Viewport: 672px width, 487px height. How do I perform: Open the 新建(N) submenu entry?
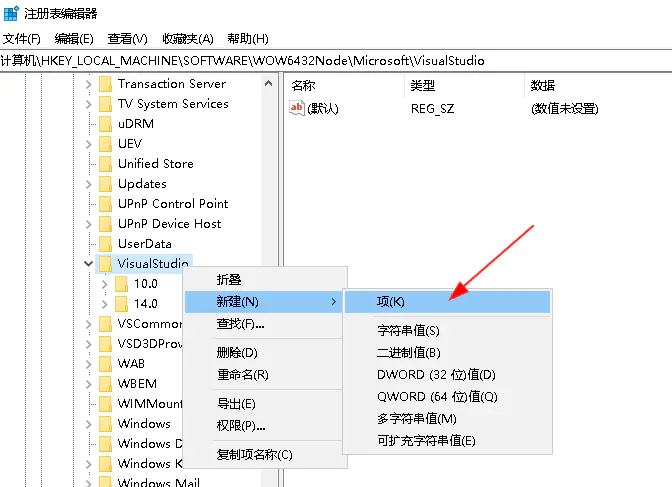point(264,302)
